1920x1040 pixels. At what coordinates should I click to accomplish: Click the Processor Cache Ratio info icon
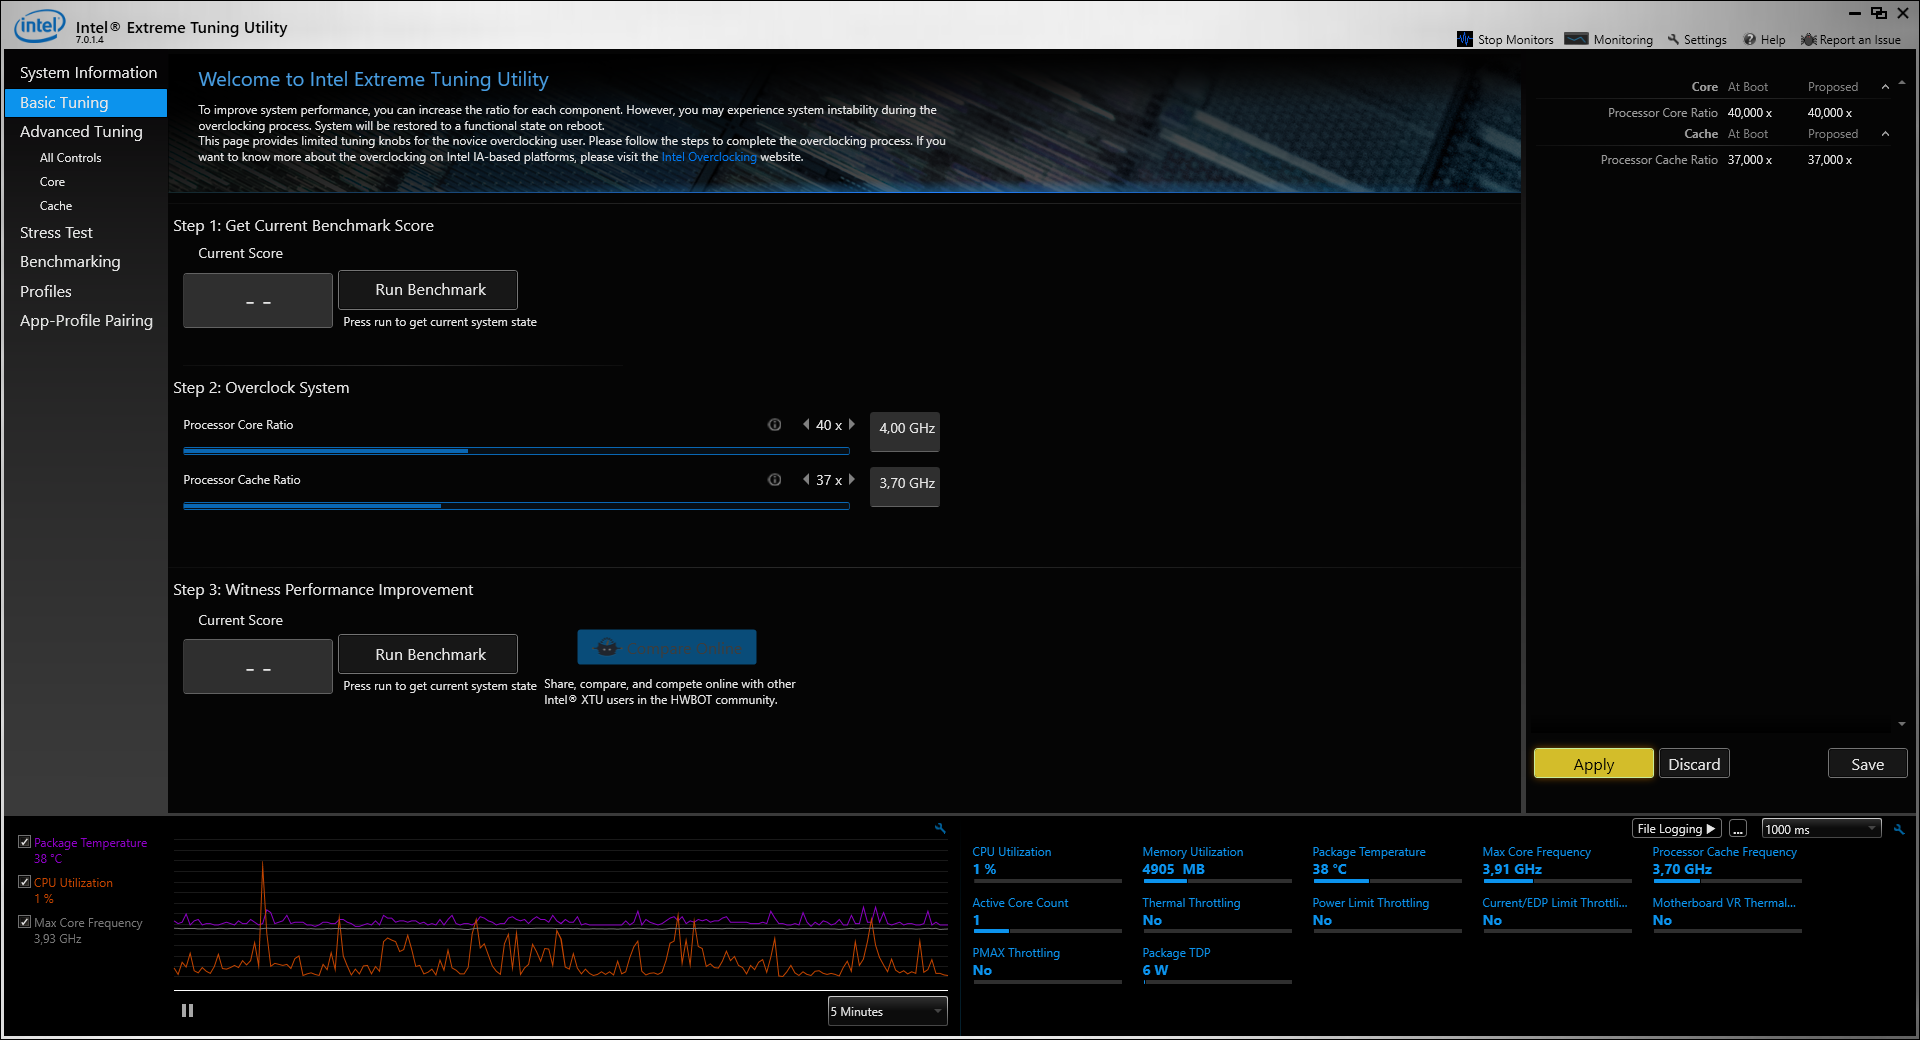[774, 480]
